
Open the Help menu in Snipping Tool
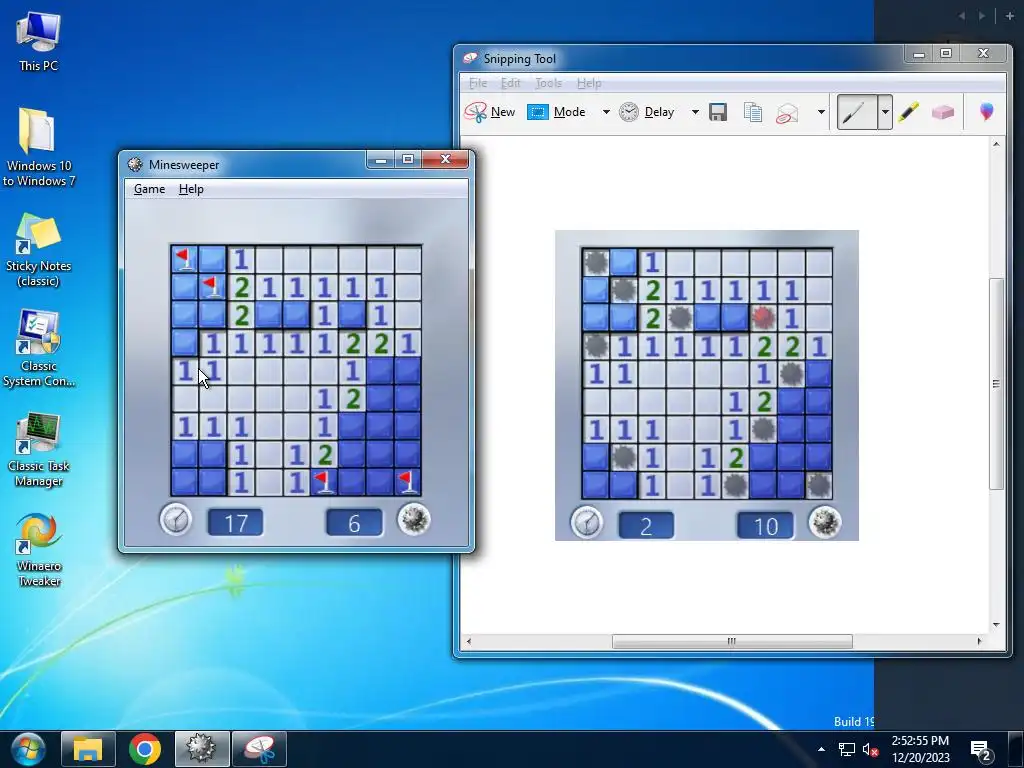[x=589, y=83]
